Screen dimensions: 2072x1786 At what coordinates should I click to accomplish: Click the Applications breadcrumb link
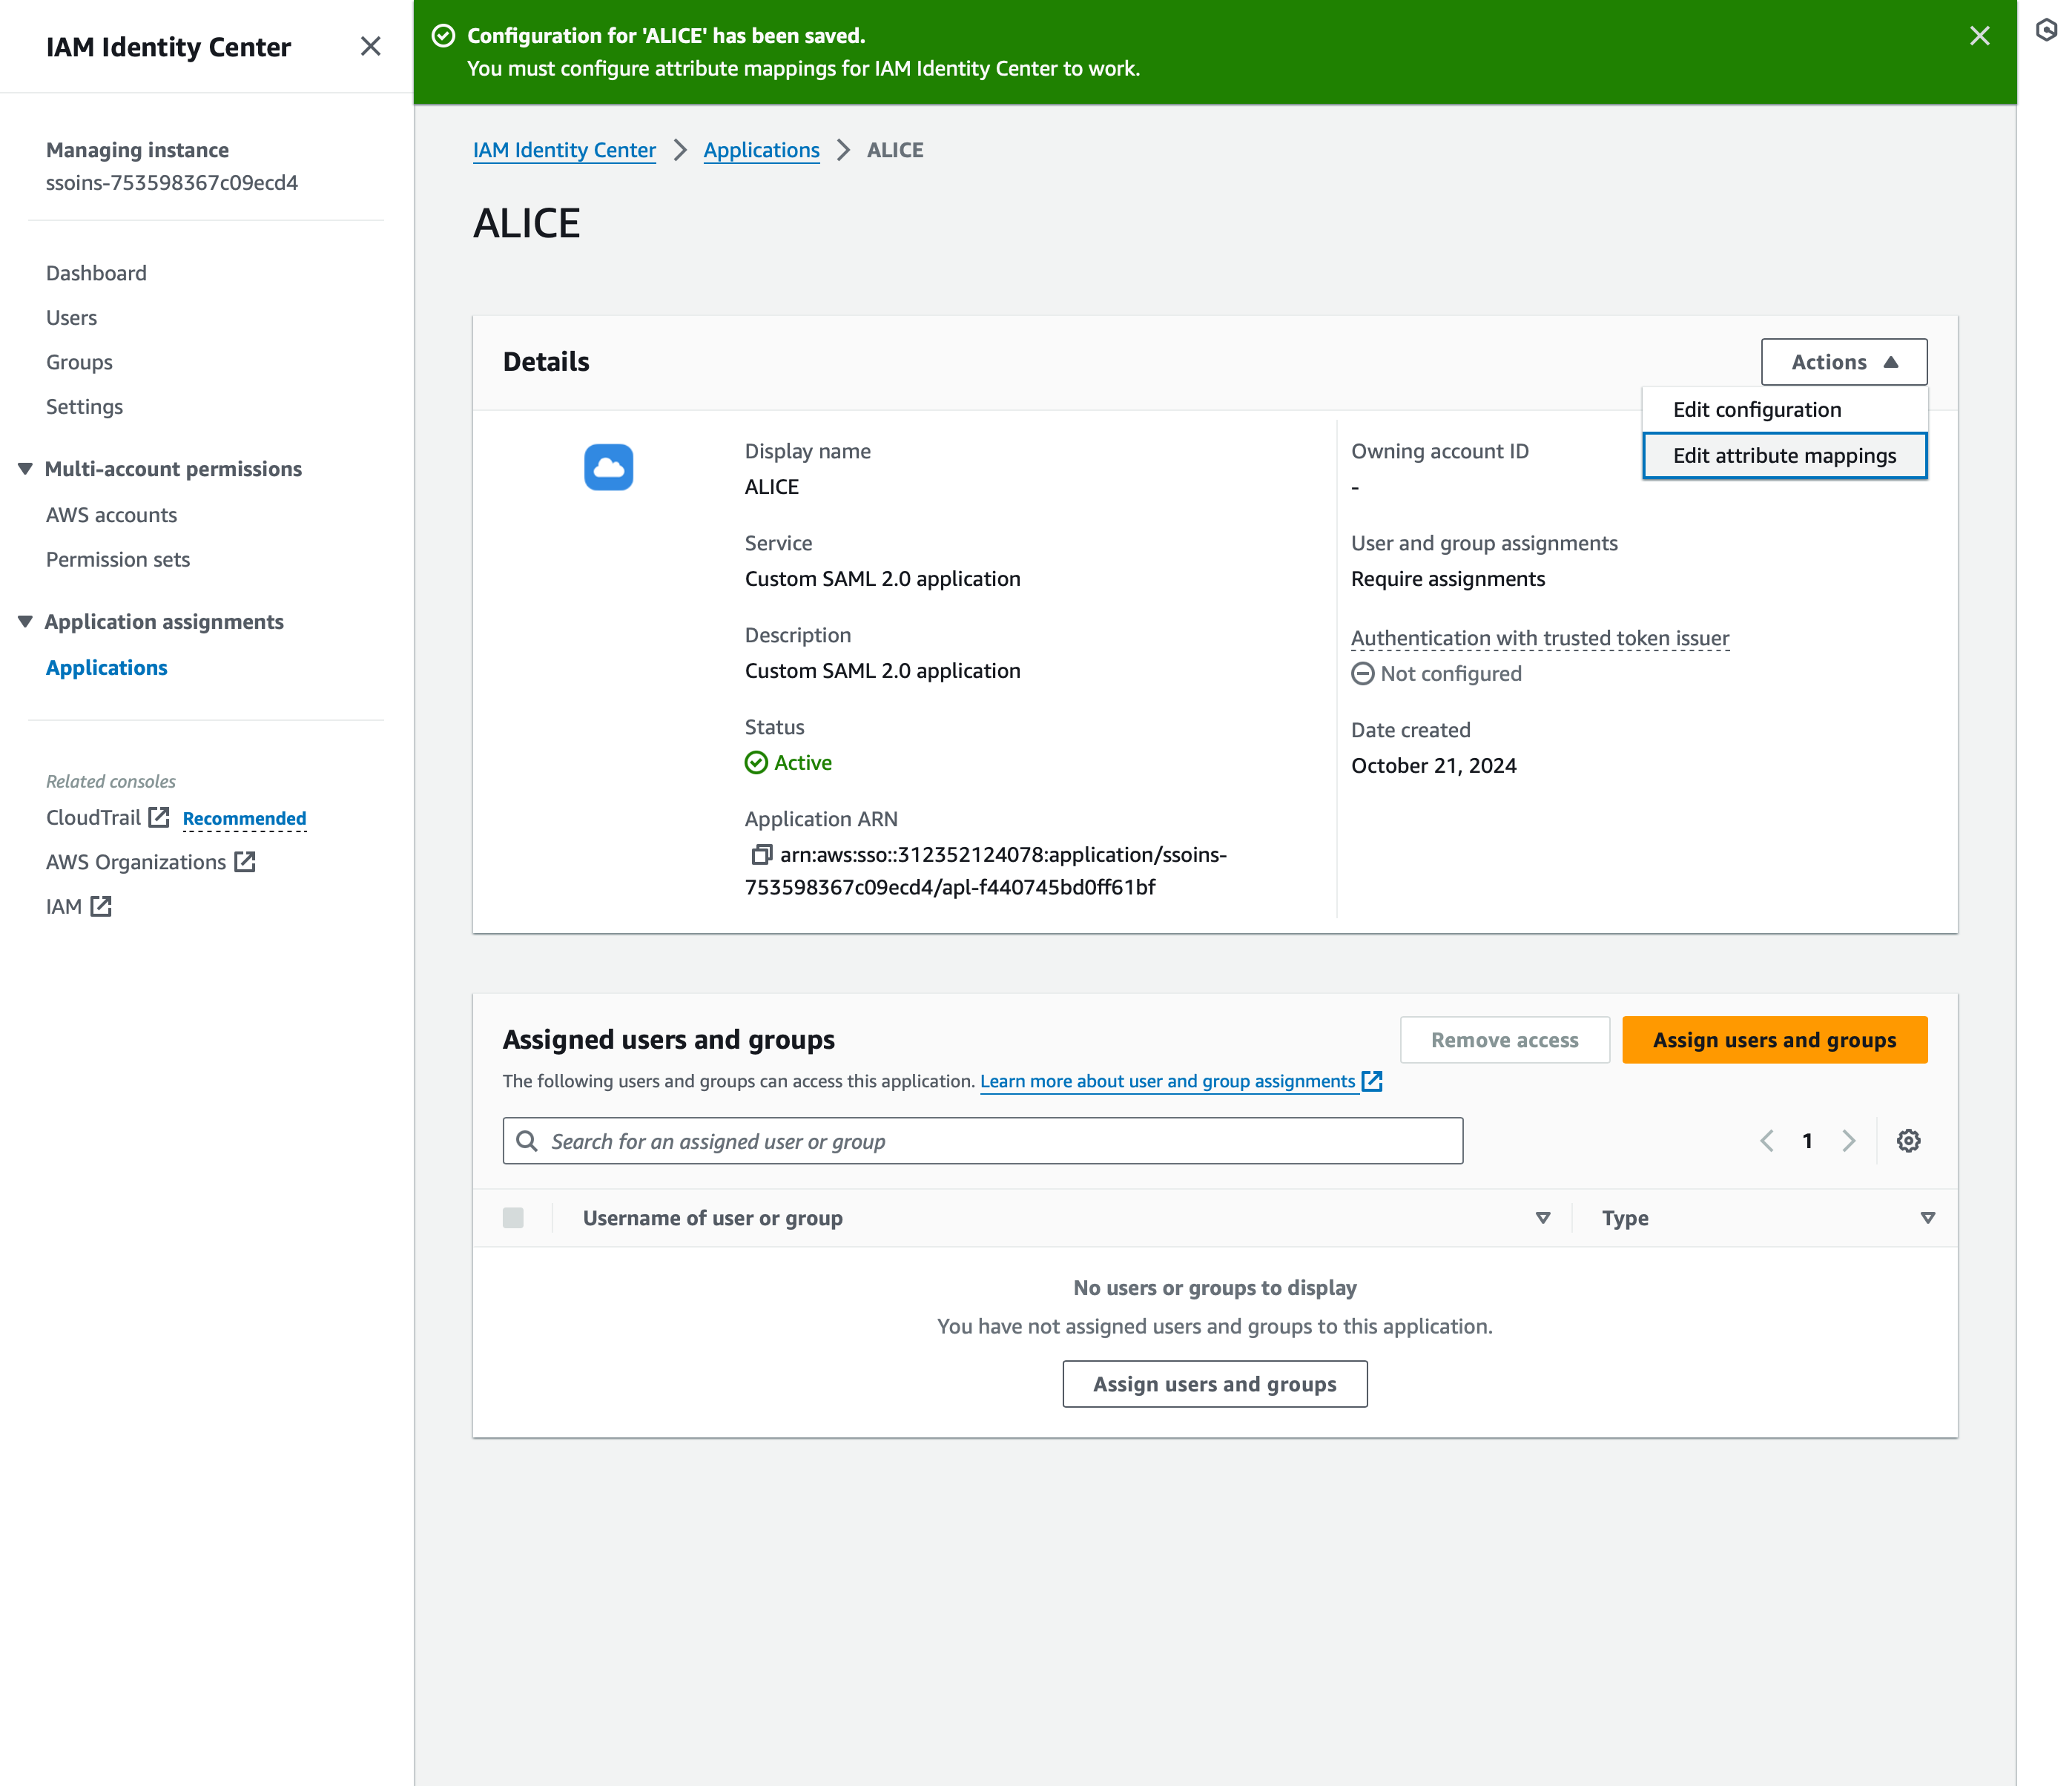click(x=761, y=150)
